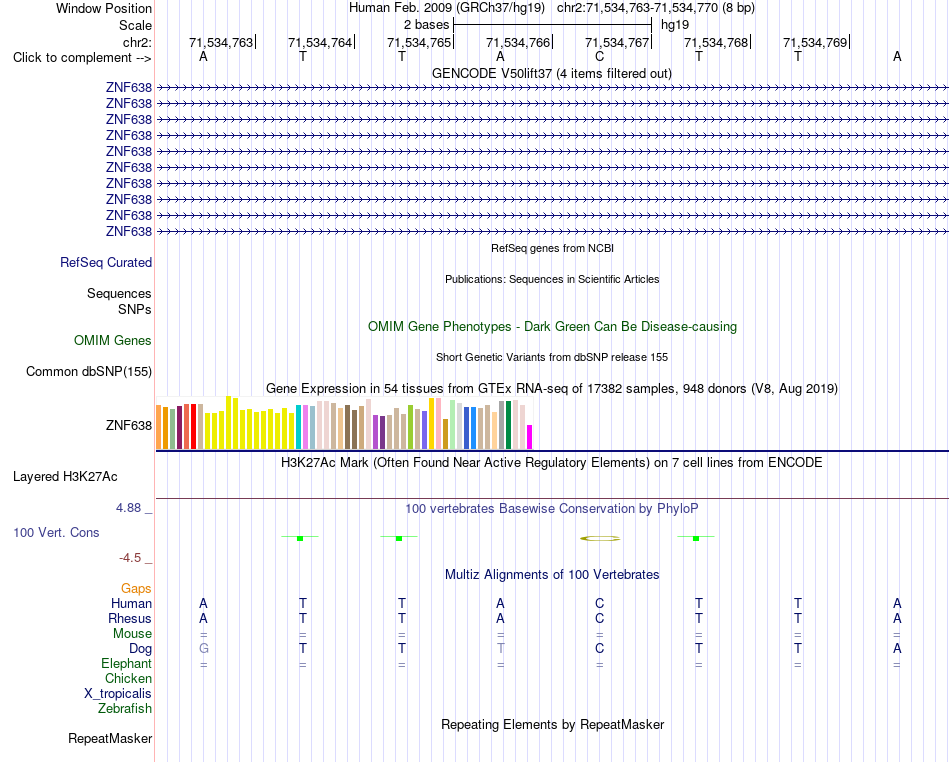Image resolution: width=950 pixels, height=762 pixels.
Task: Click the Dog alignment row label
Action: (x=140, y=648)
